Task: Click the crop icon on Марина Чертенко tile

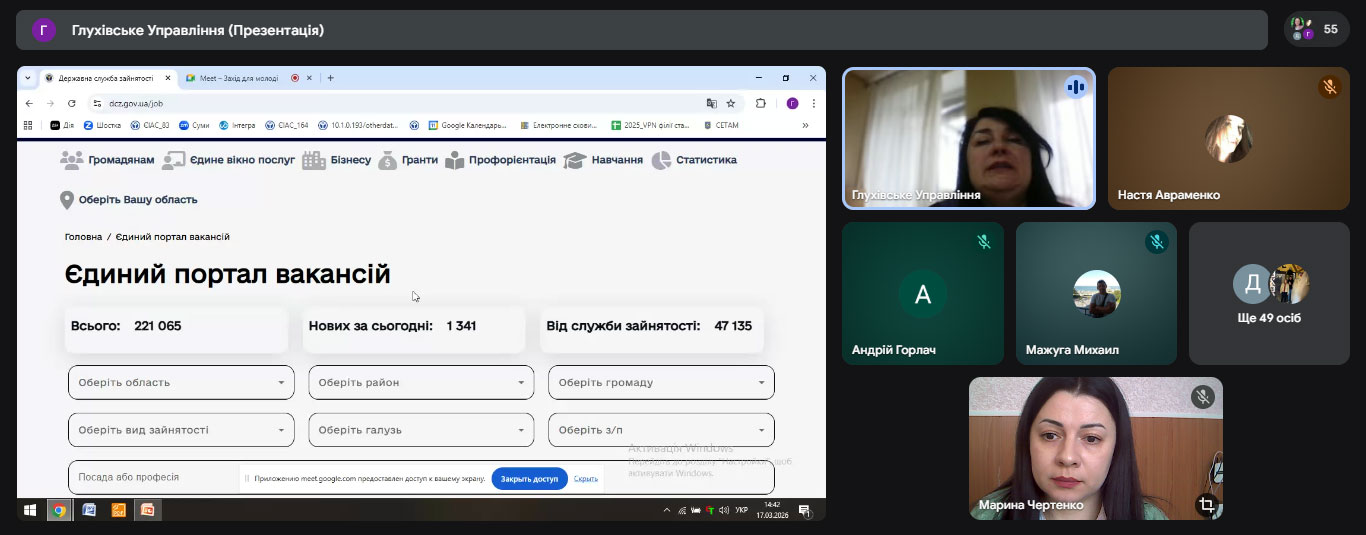Action: (x=1206, y=505)
